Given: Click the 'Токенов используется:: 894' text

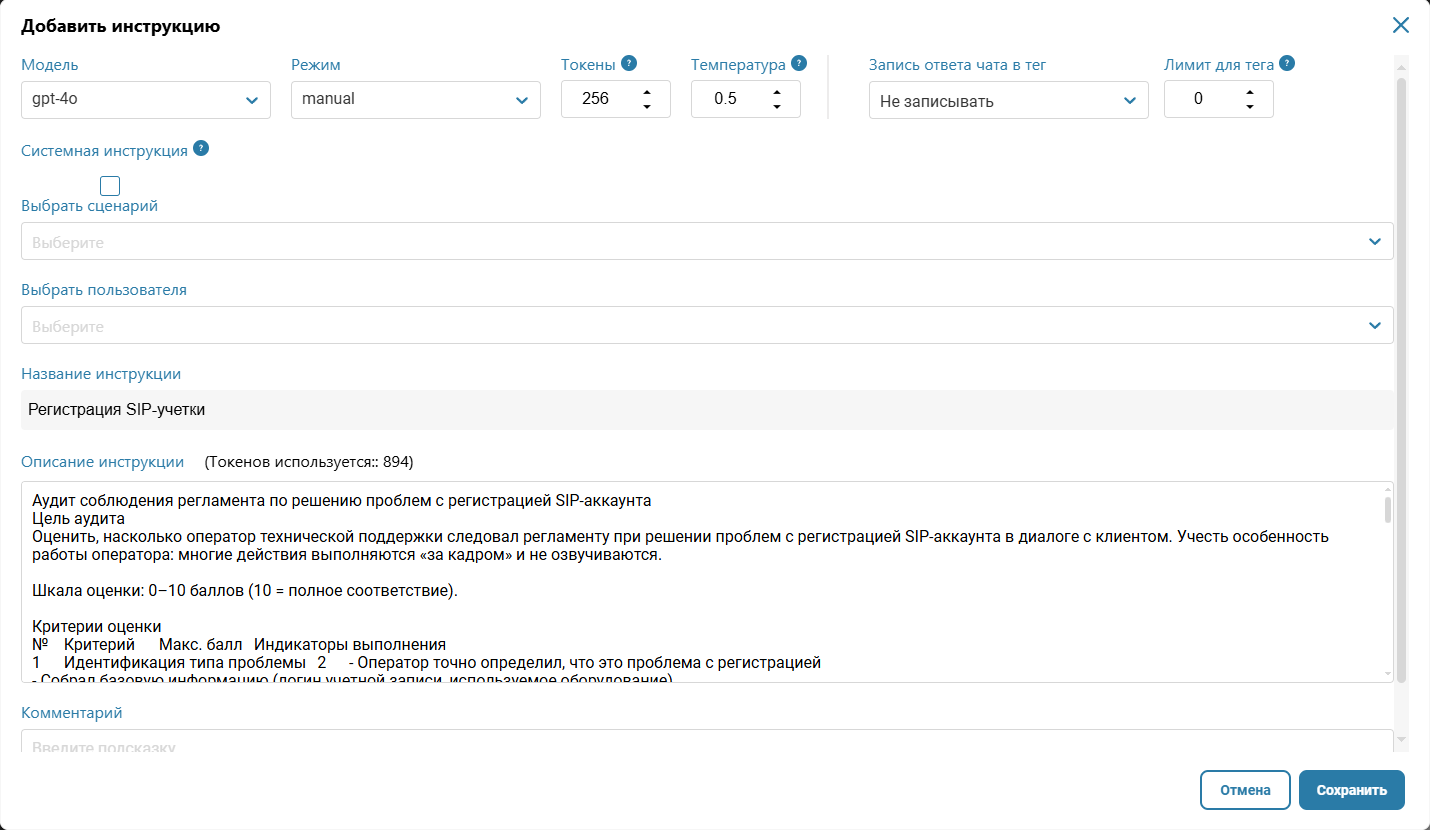Looking at the screenshot, I should tap(309, 462).
